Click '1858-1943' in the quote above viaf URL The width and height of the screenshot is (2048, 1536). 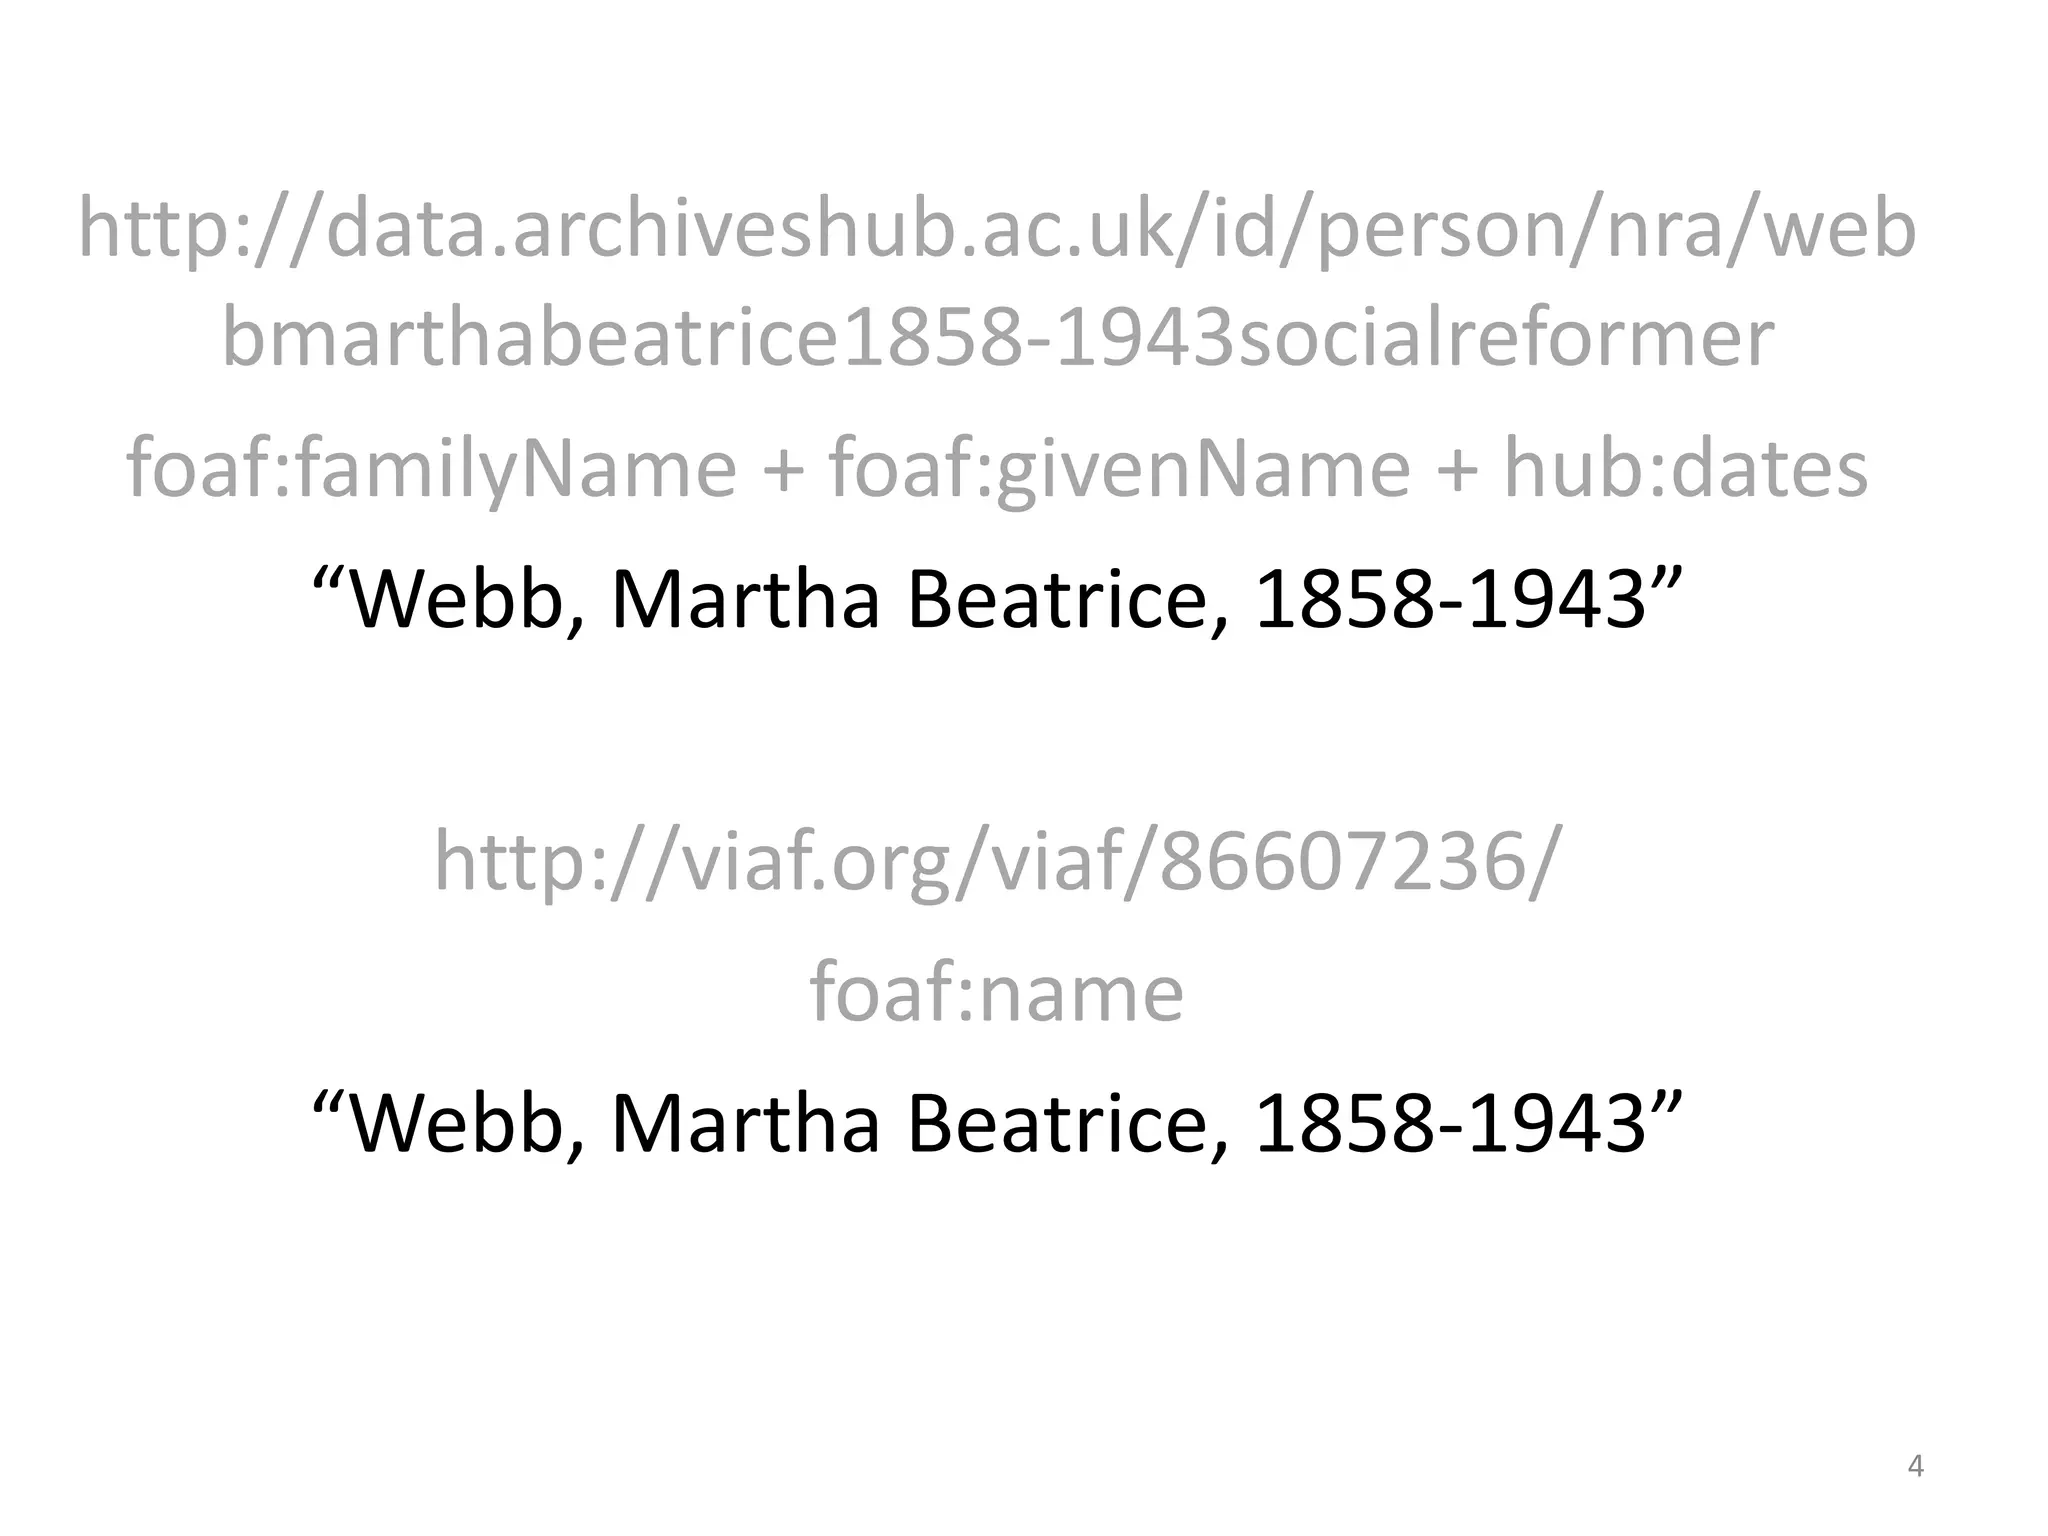pyautogui.click(x=1449, y=600)
